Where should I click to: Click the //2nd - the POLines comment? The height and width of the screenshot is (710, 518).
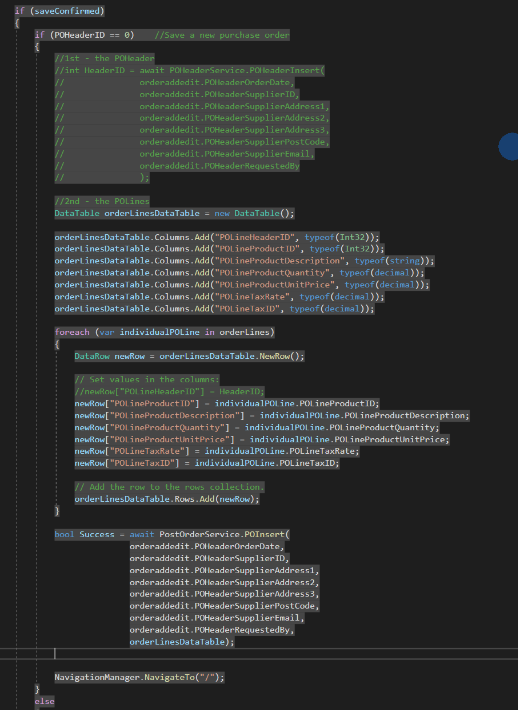(x=102, y=201)
